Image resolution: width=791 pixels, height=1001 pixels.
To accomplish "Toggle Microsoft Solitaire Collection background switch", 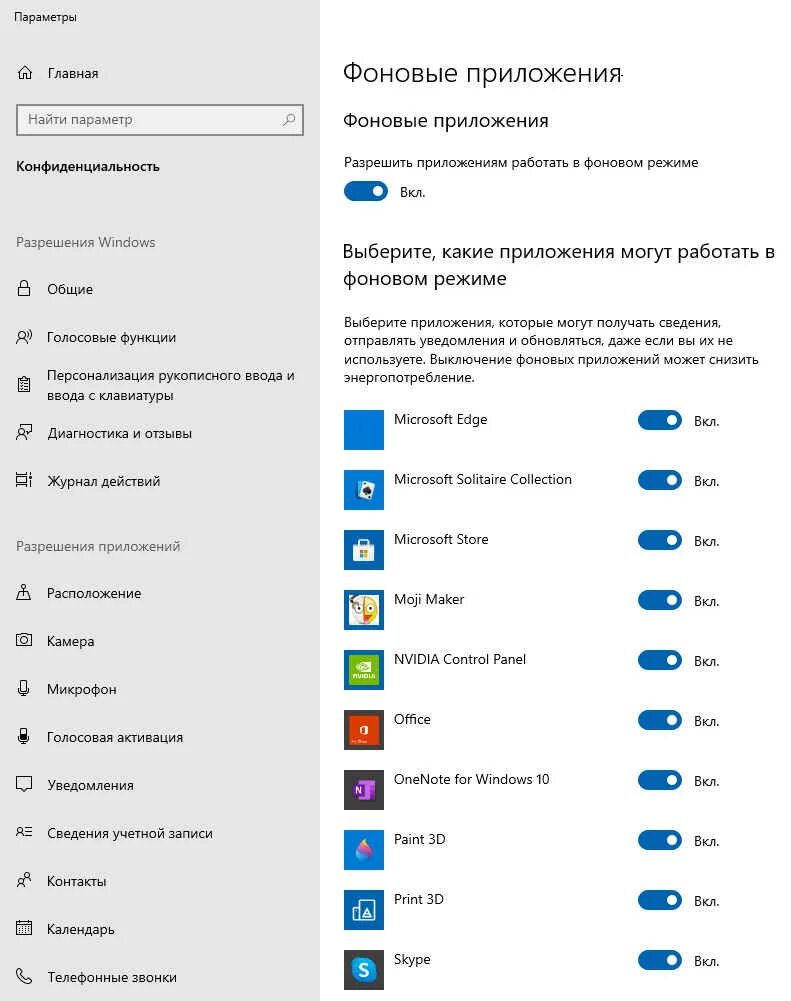I will 660,480.
